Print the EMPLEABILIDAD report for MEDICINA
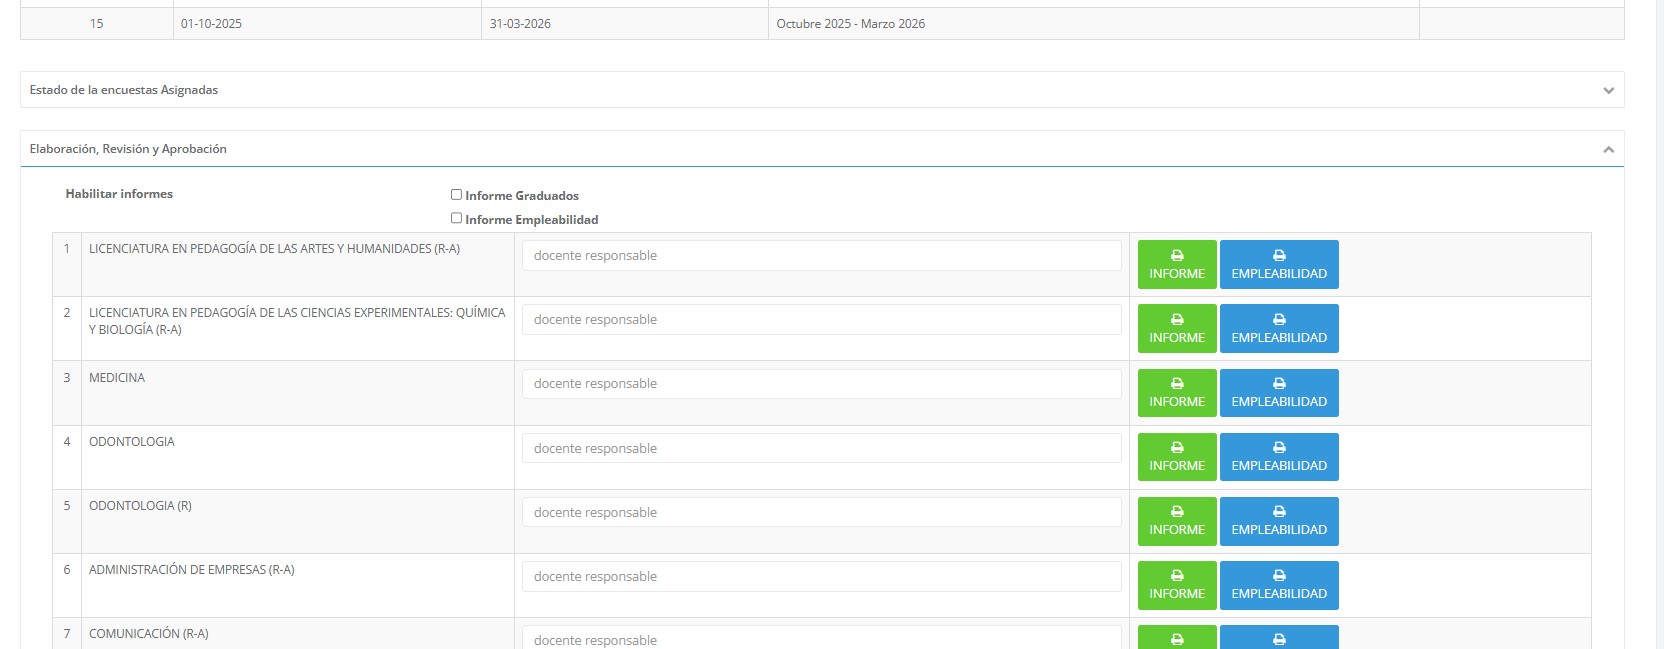Image resolution: width=1664 pixels, height=649 pixels. [1279, 392]
